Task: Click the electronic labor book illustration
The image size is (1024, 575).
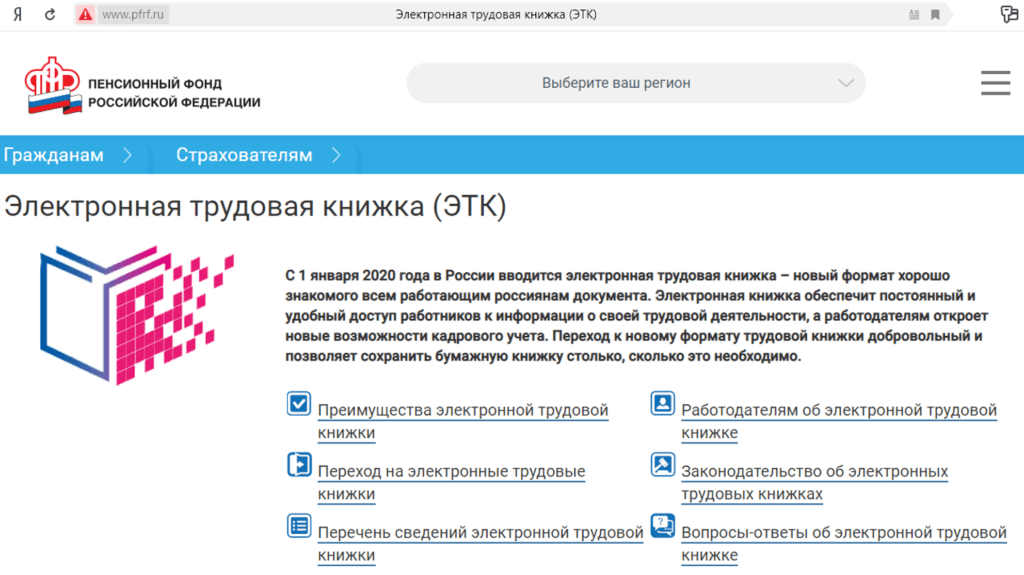Action: (136, 315)
